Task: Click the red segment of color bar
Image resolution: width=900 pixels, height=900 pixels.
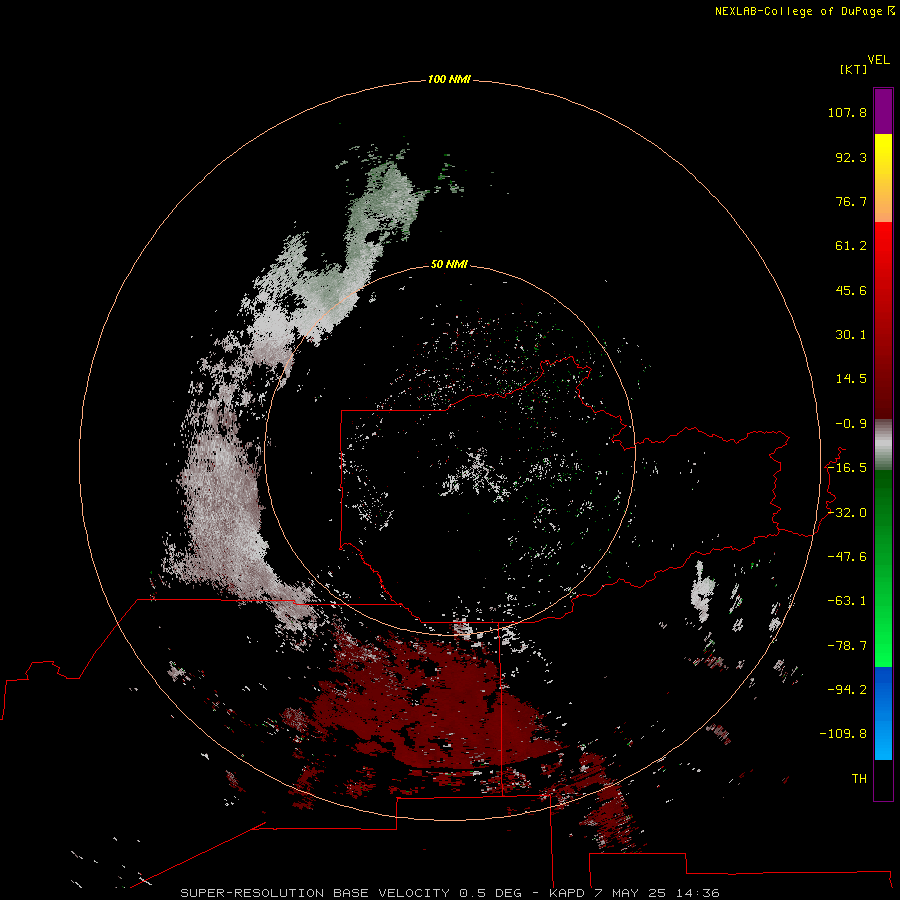Action: pos(883,320)
